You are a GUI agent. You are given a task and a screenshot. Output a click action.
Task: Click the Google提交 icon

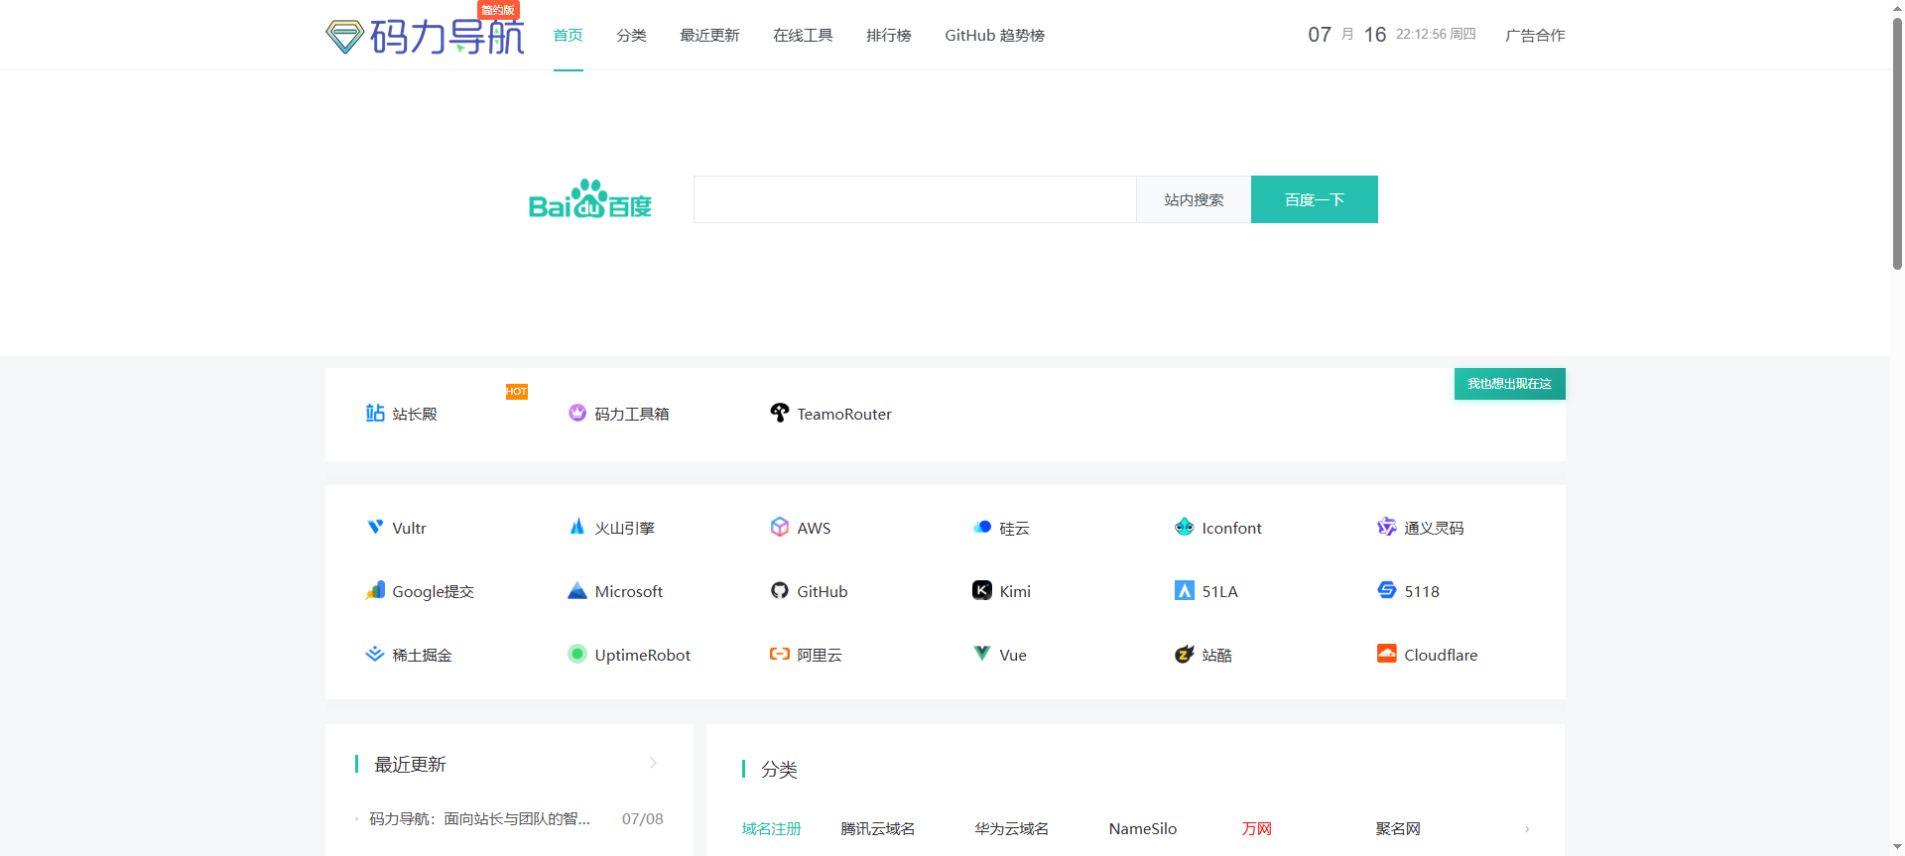coord(375,591)
